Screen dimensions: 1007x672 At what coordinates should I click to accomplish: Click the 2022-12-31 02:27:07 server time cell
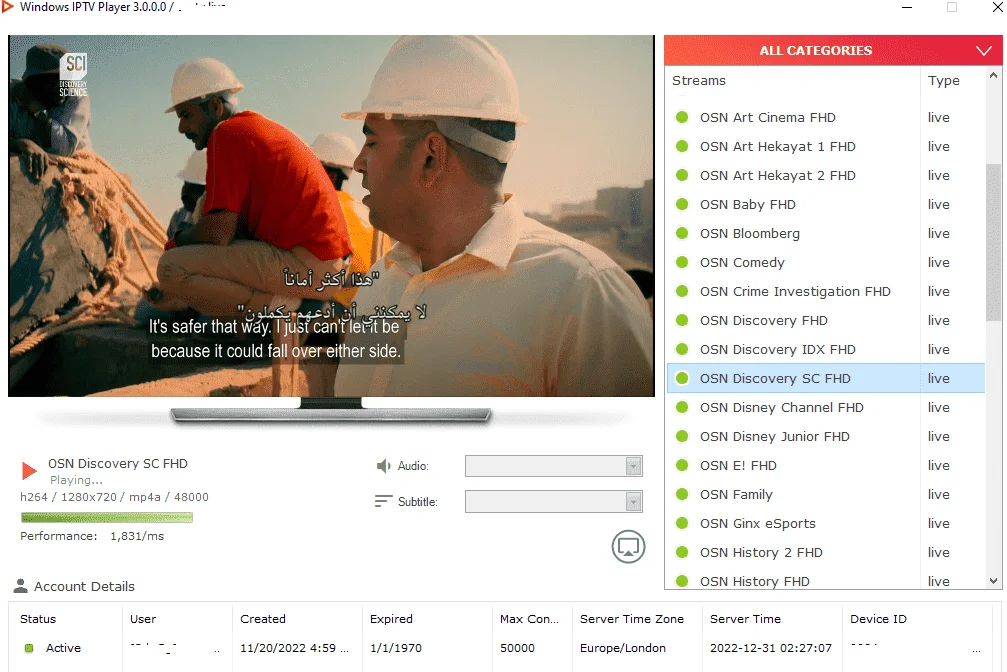pos(771,648)
